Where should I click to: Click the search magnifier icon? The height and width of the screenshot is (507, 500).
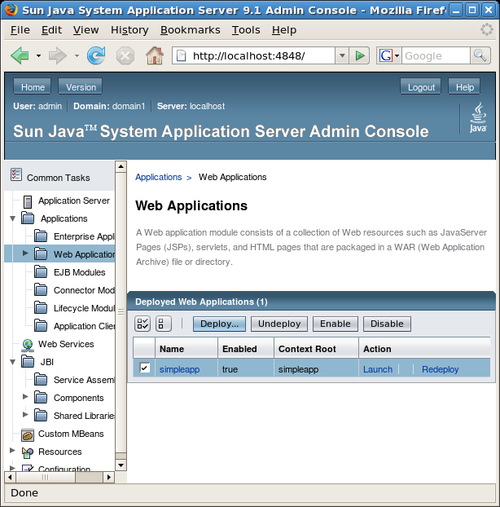coord(480,56)
